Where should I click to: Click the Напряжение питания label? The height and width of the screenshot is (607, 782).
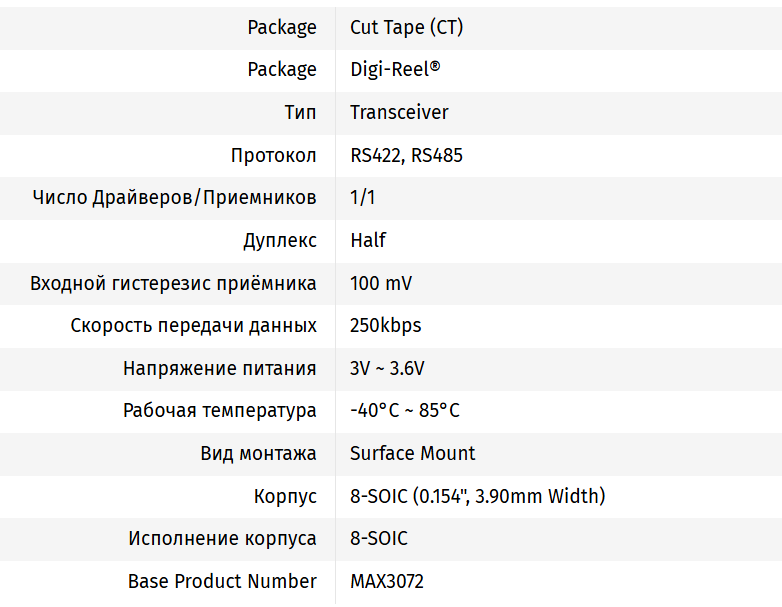click(220, 368)
